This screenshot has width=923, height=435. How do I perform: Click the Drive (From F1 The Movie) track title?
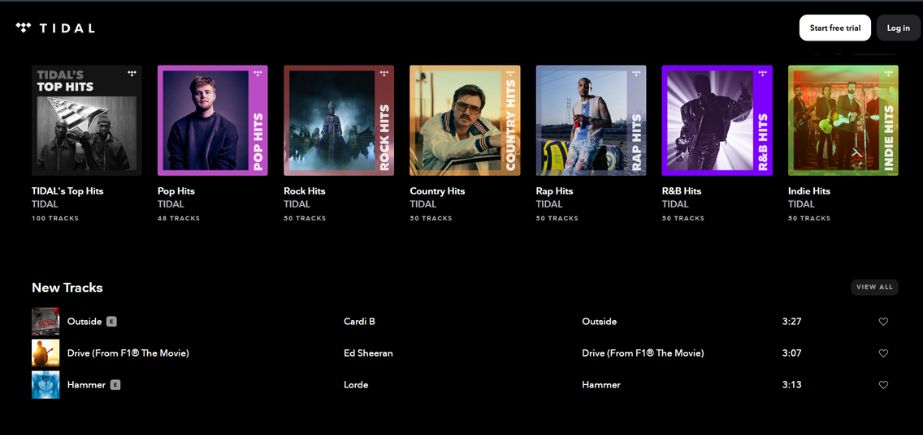pyautogui.click(x=128, y=353)
